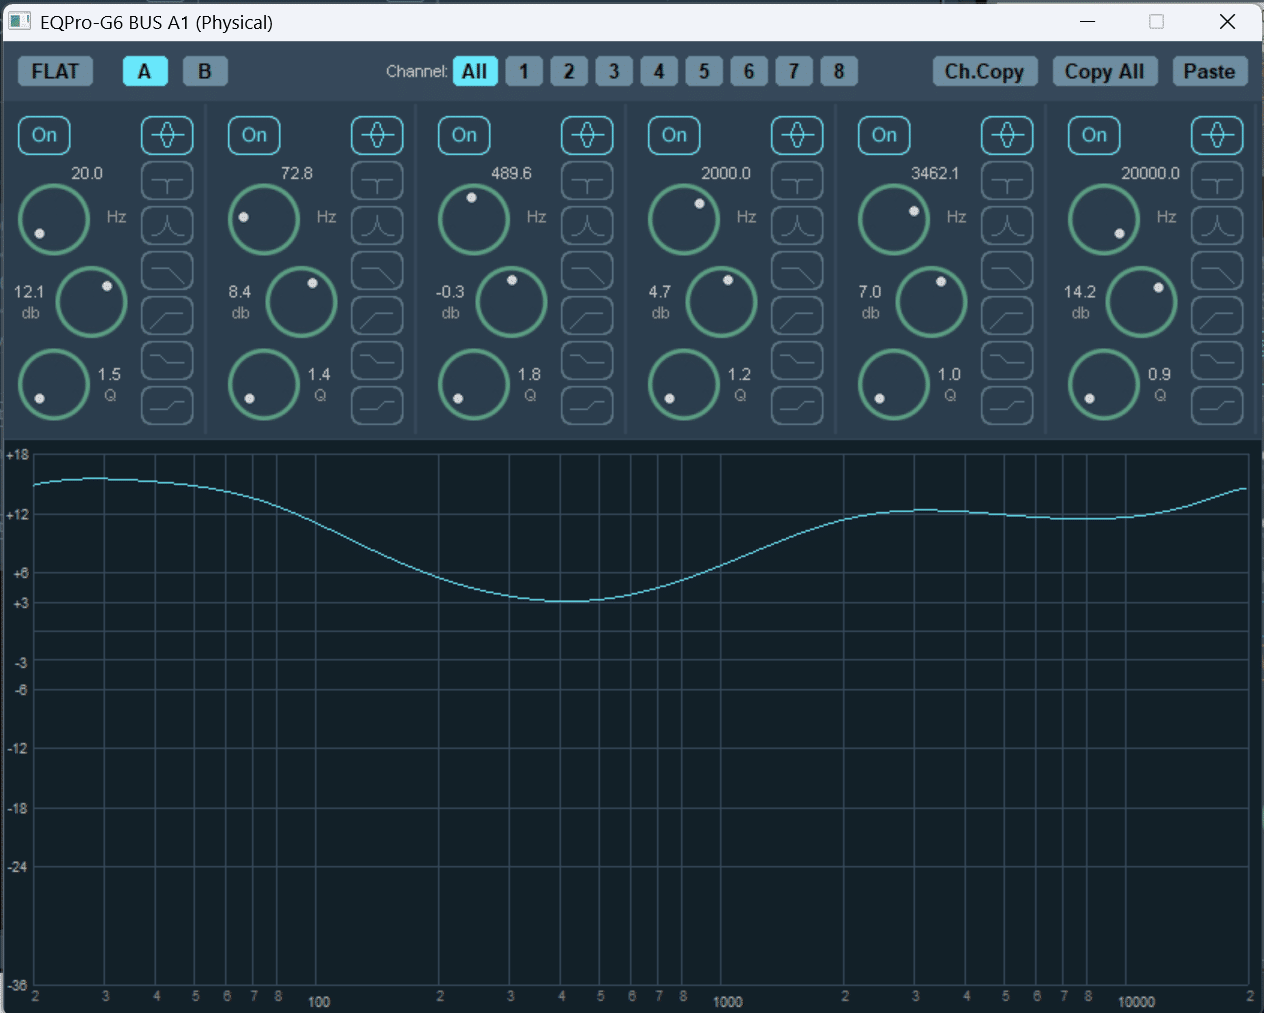Viewport: 1264px width, 1013px height.
Task: Pick the descending shelf filter icon in 3462.1 Hz band
Action: coord(1007,361)
